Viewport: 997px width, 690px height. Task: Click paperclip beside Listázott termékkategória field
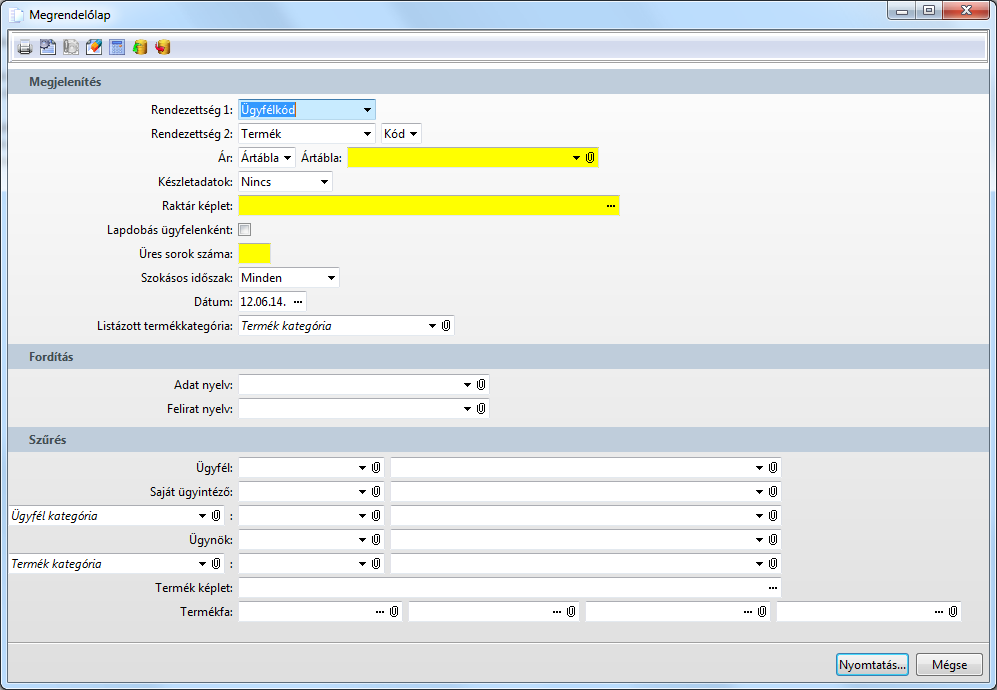tap(446, 326)
